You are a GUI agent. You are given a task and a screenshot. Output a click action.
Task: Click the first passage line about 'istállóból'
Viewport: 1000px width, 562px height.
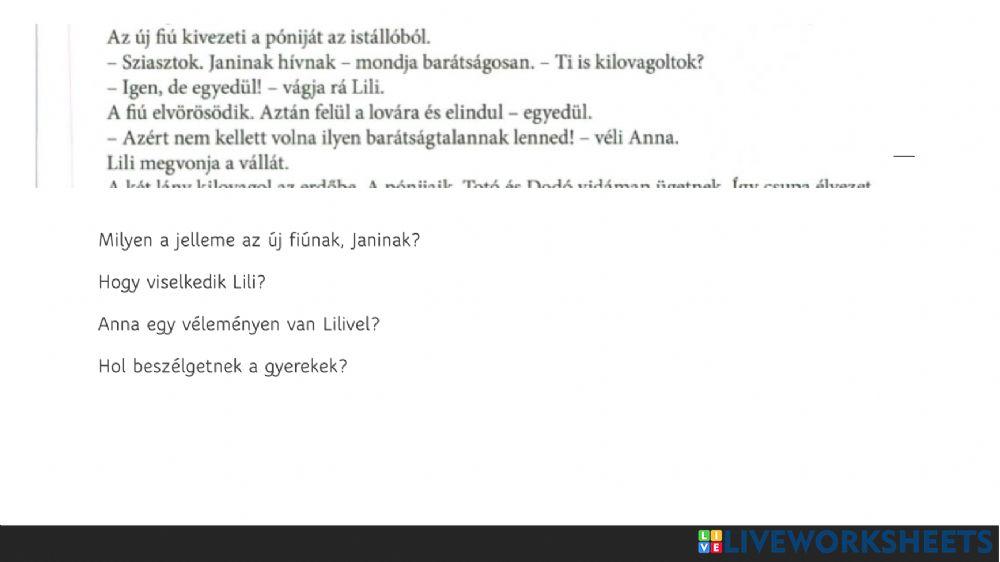click(268, 38)
